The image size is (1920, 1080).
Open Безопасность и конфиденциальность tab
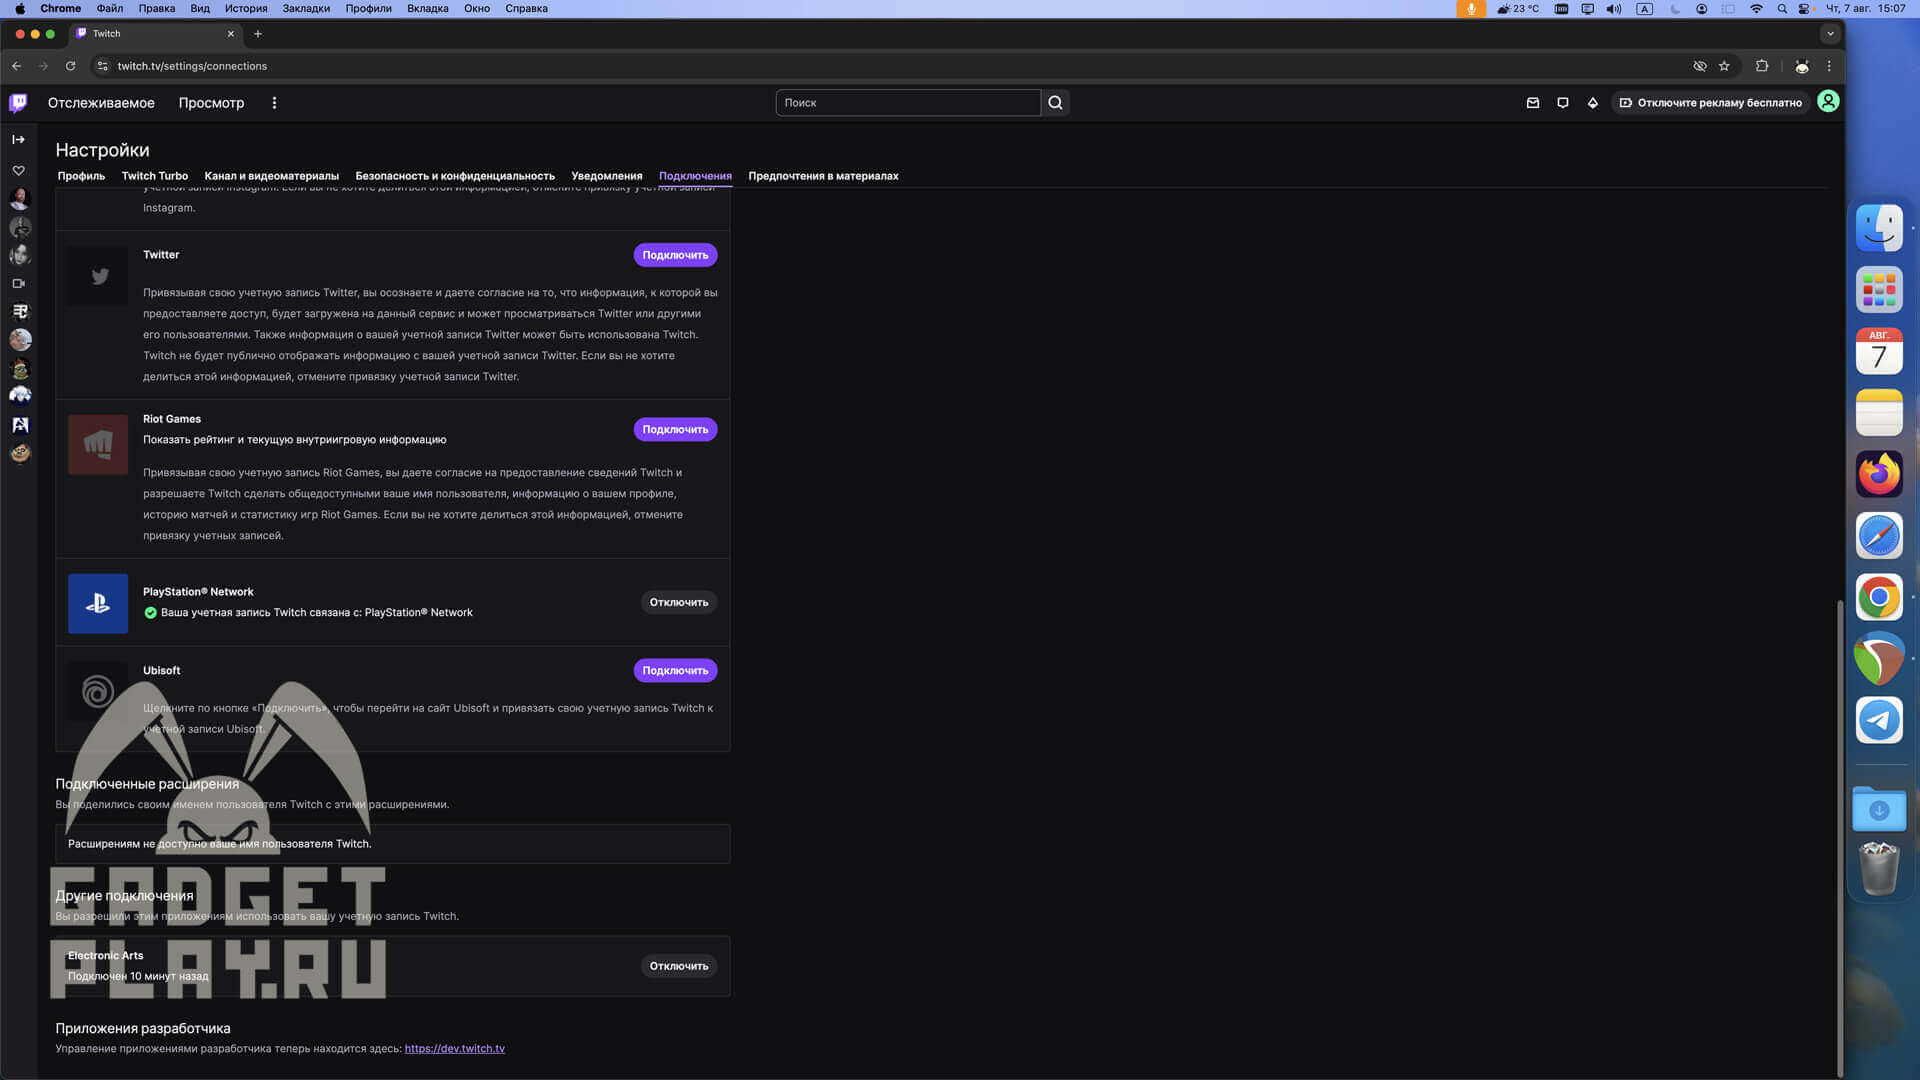[x=455, y=176]
